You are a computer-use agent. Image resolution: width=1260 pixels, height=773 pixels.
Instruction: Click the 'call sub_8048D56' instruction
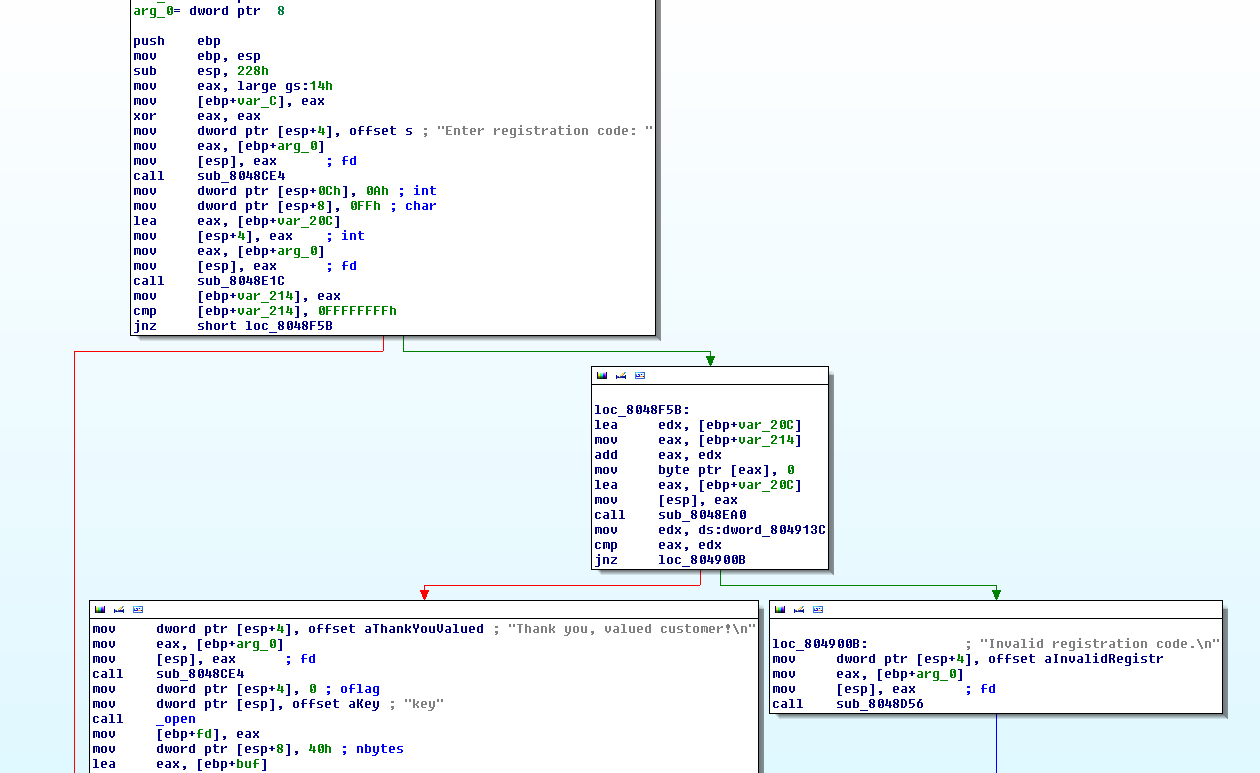point(848,704)
